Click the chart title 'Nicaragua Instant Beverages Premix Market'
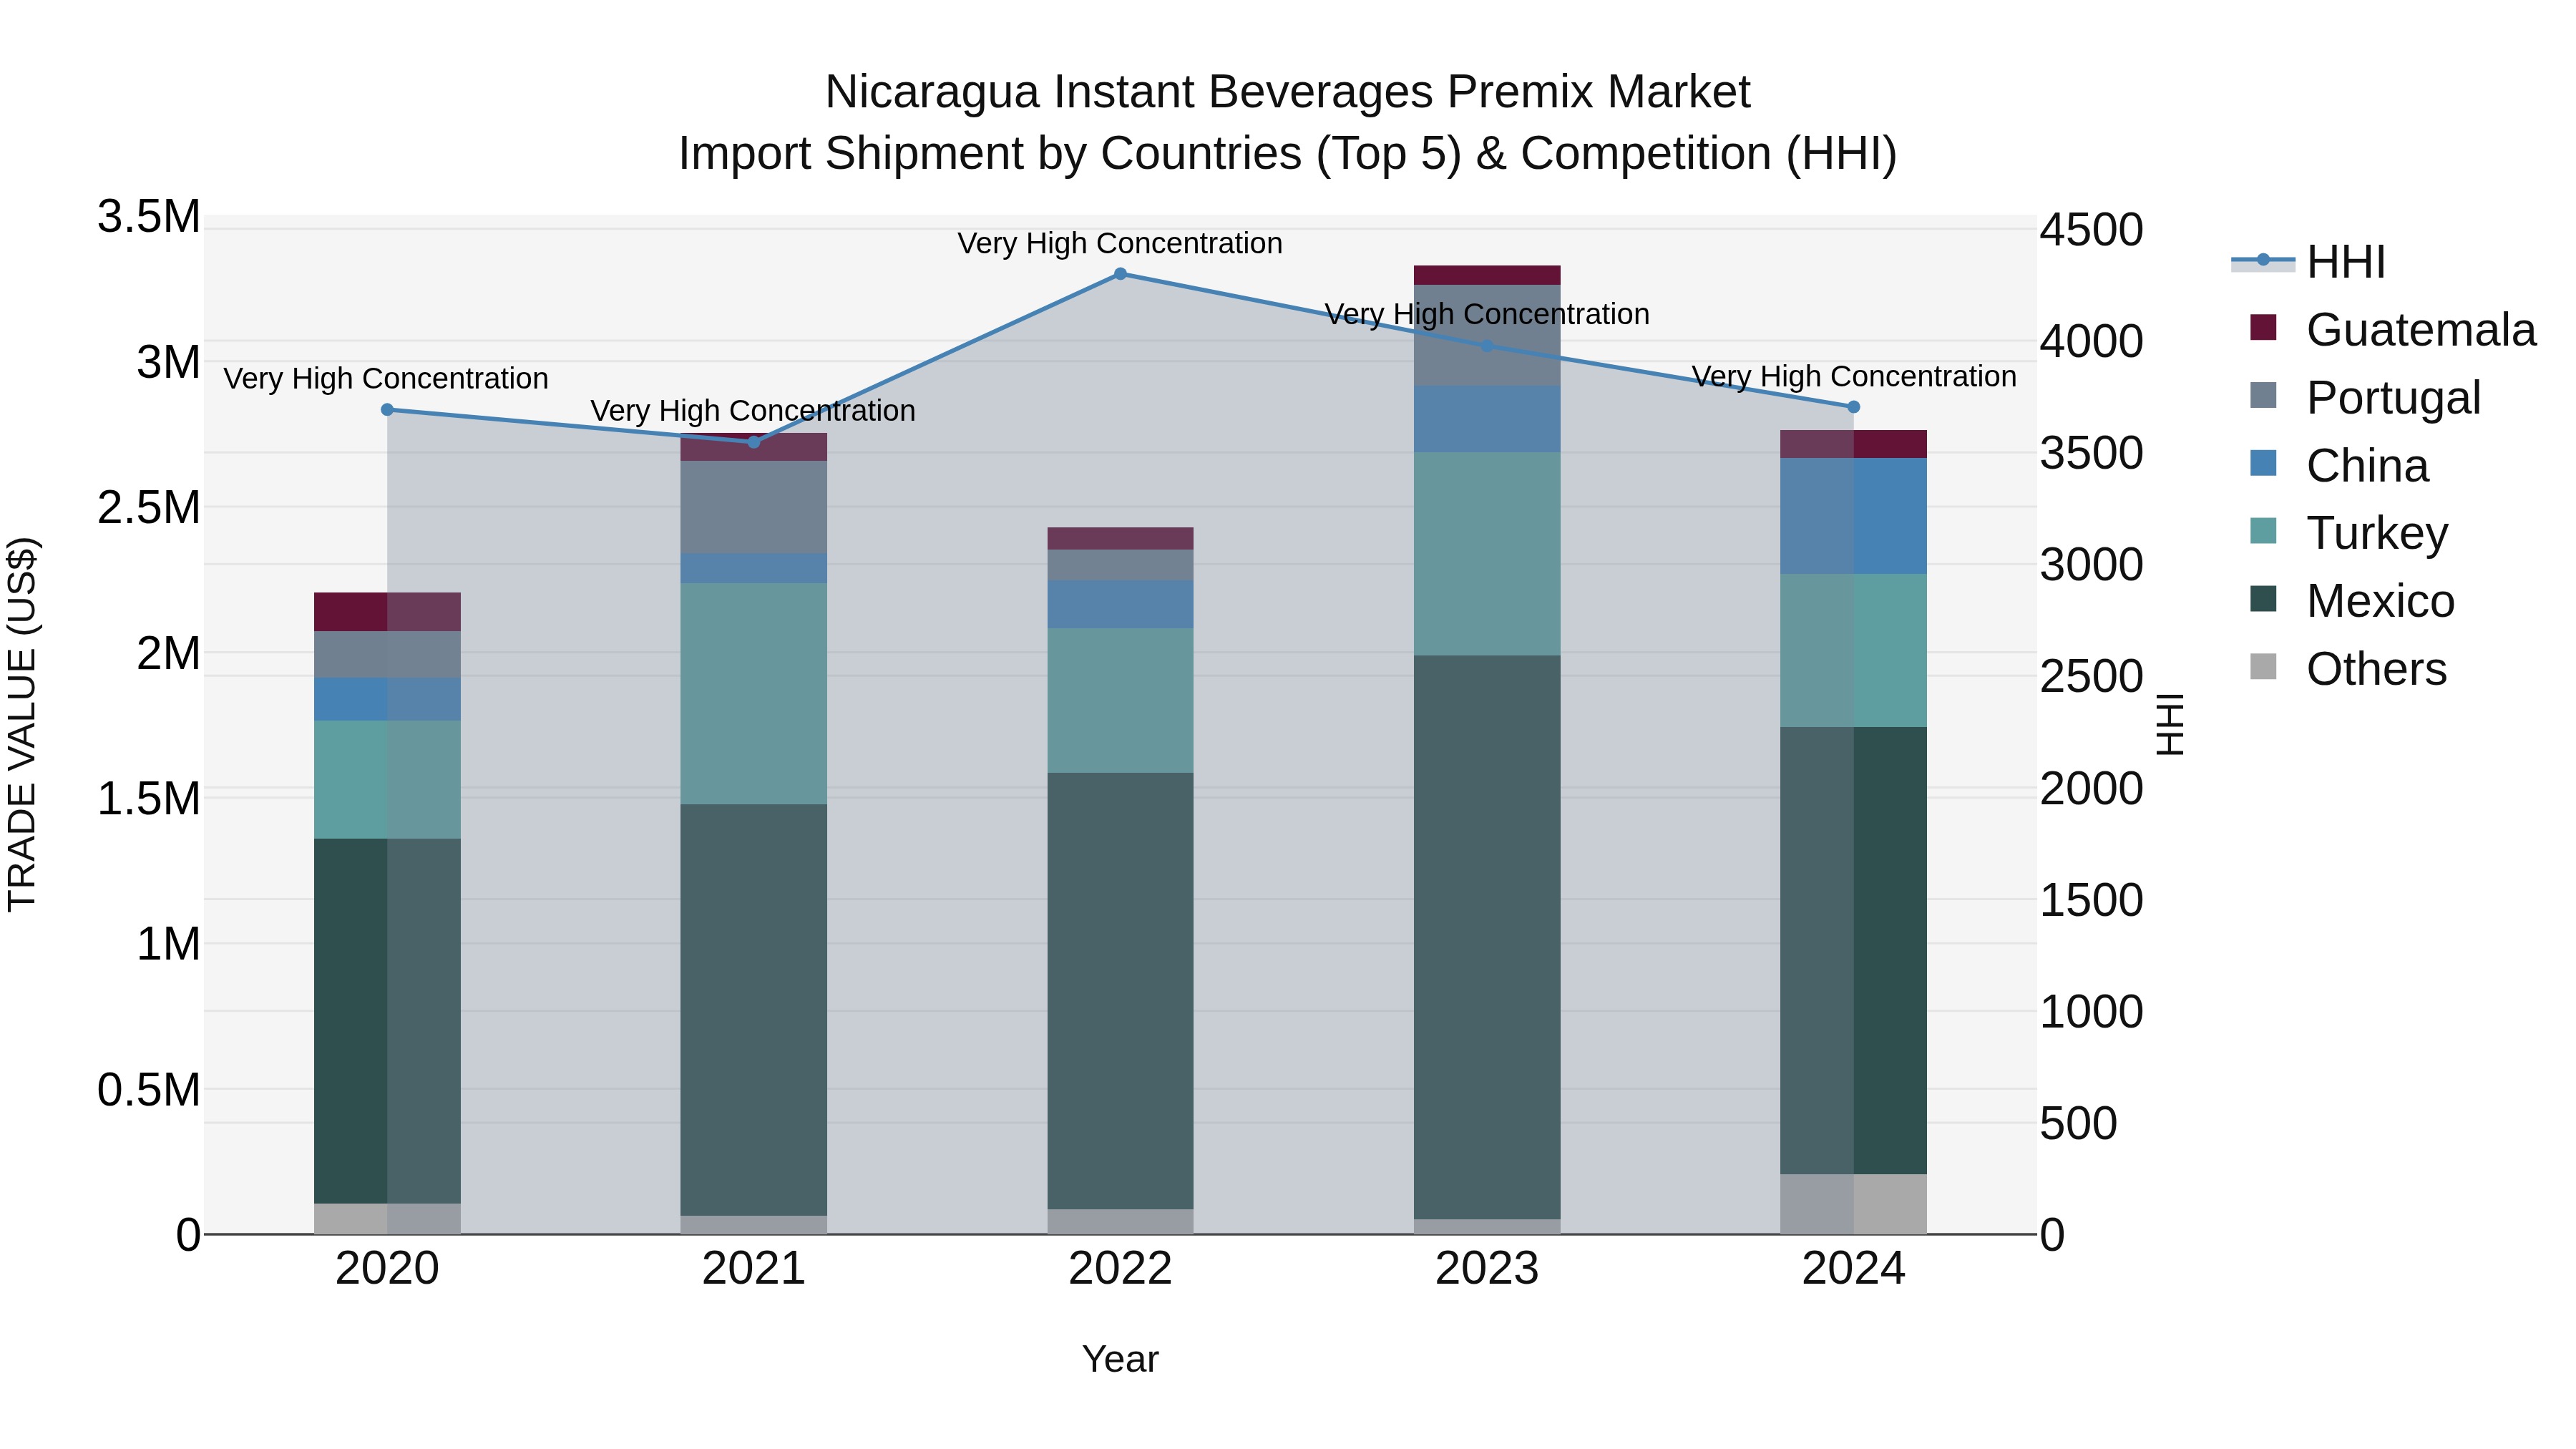The height and width of the screenshot is (1449, 2576). (x=1288, y=92)
